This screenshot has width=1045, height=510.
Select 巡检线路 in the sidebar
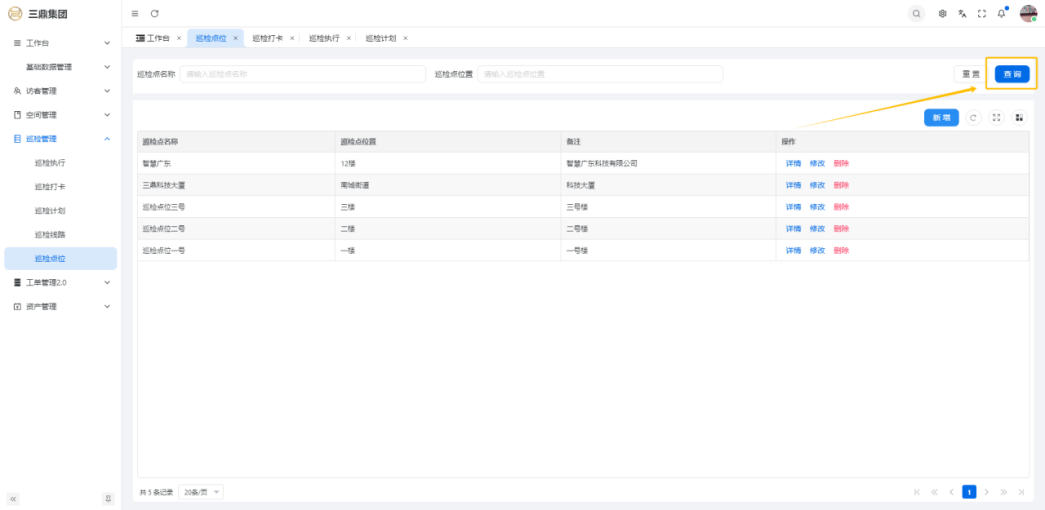pyautogui.click(x=50, y=235)
